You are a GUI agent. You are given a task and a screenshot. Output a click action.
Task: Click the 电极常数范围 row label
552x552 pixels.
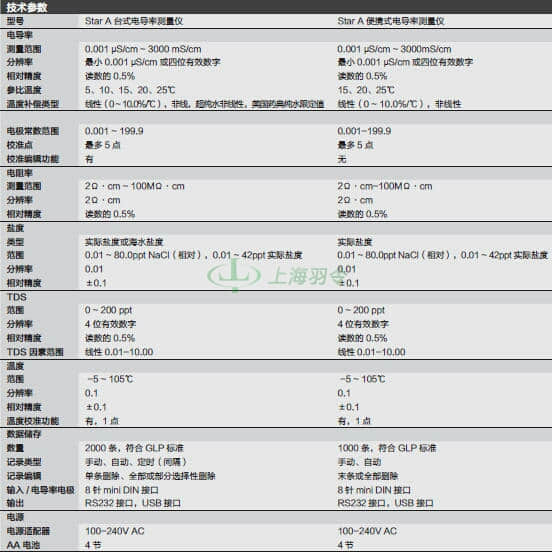pyautogui.click(x=33, y=131)
